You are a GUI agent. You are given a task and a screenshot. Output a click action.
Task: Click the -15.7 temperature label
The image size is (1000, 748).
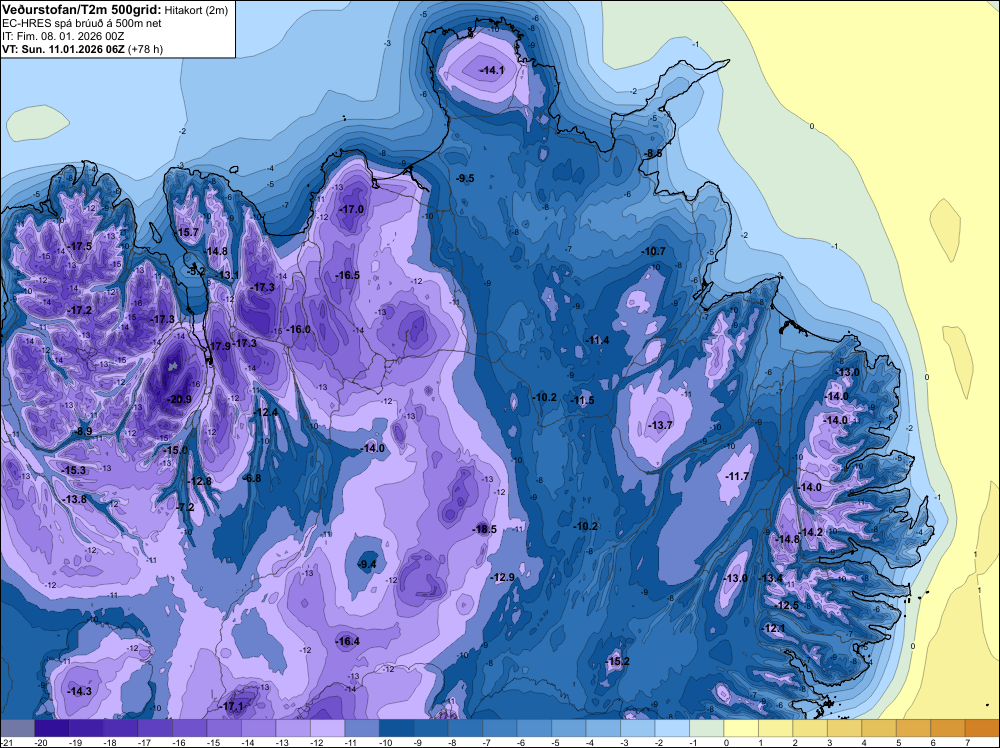pos(187,232)
